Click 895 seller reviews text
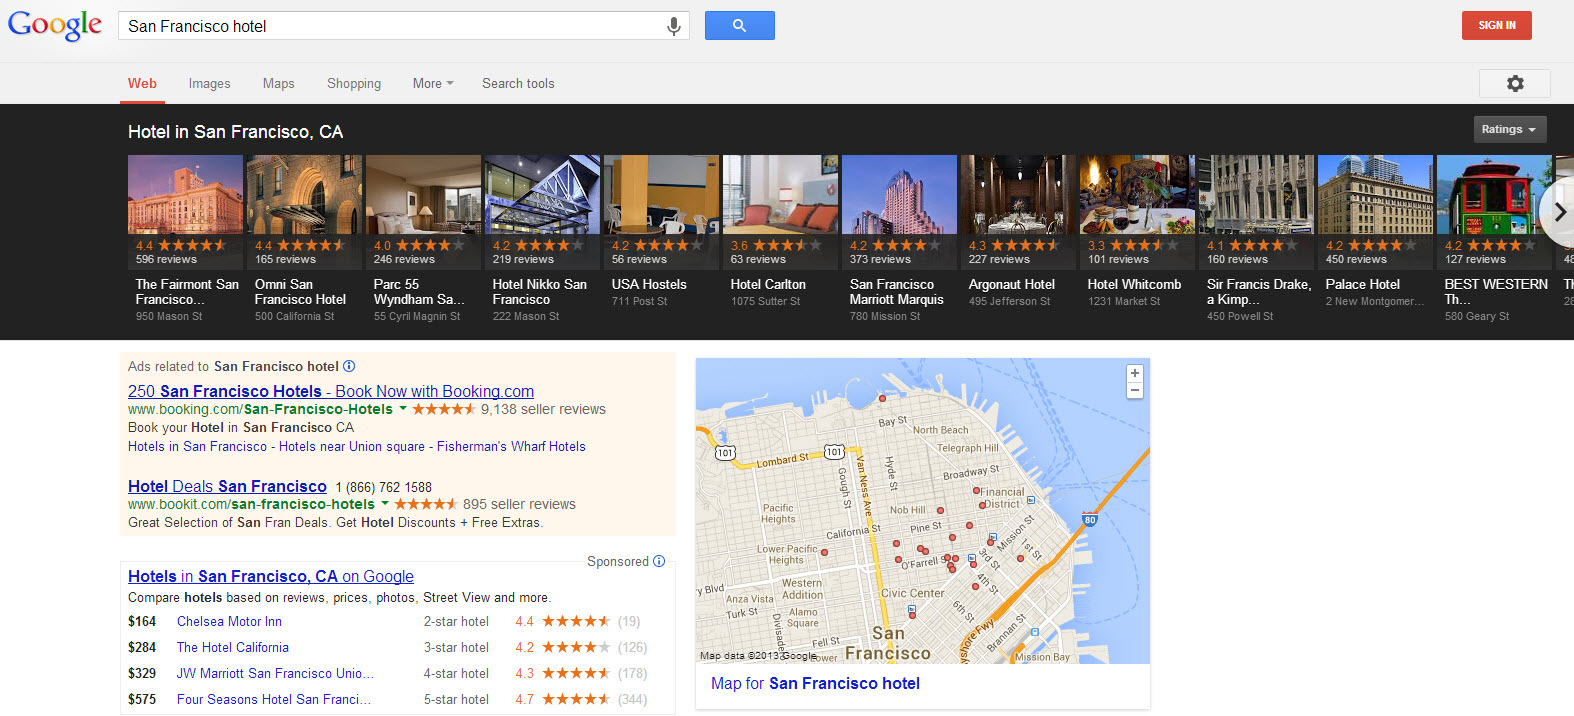This screenshot has width=1574, height=716. point(519,504)
